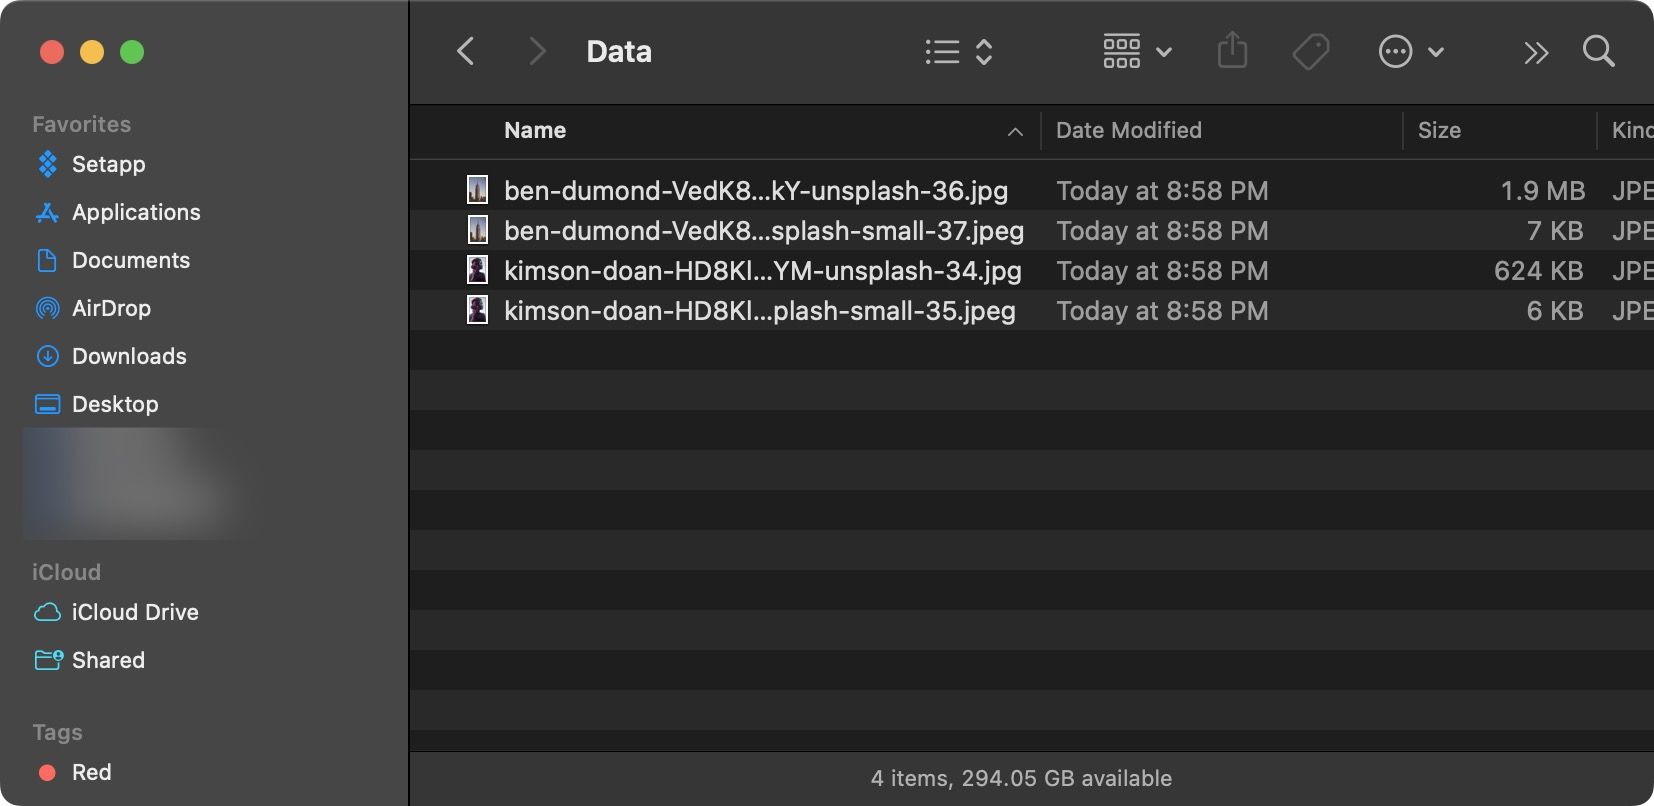Open AirDrop from the sidebar

tap(110, 308)
